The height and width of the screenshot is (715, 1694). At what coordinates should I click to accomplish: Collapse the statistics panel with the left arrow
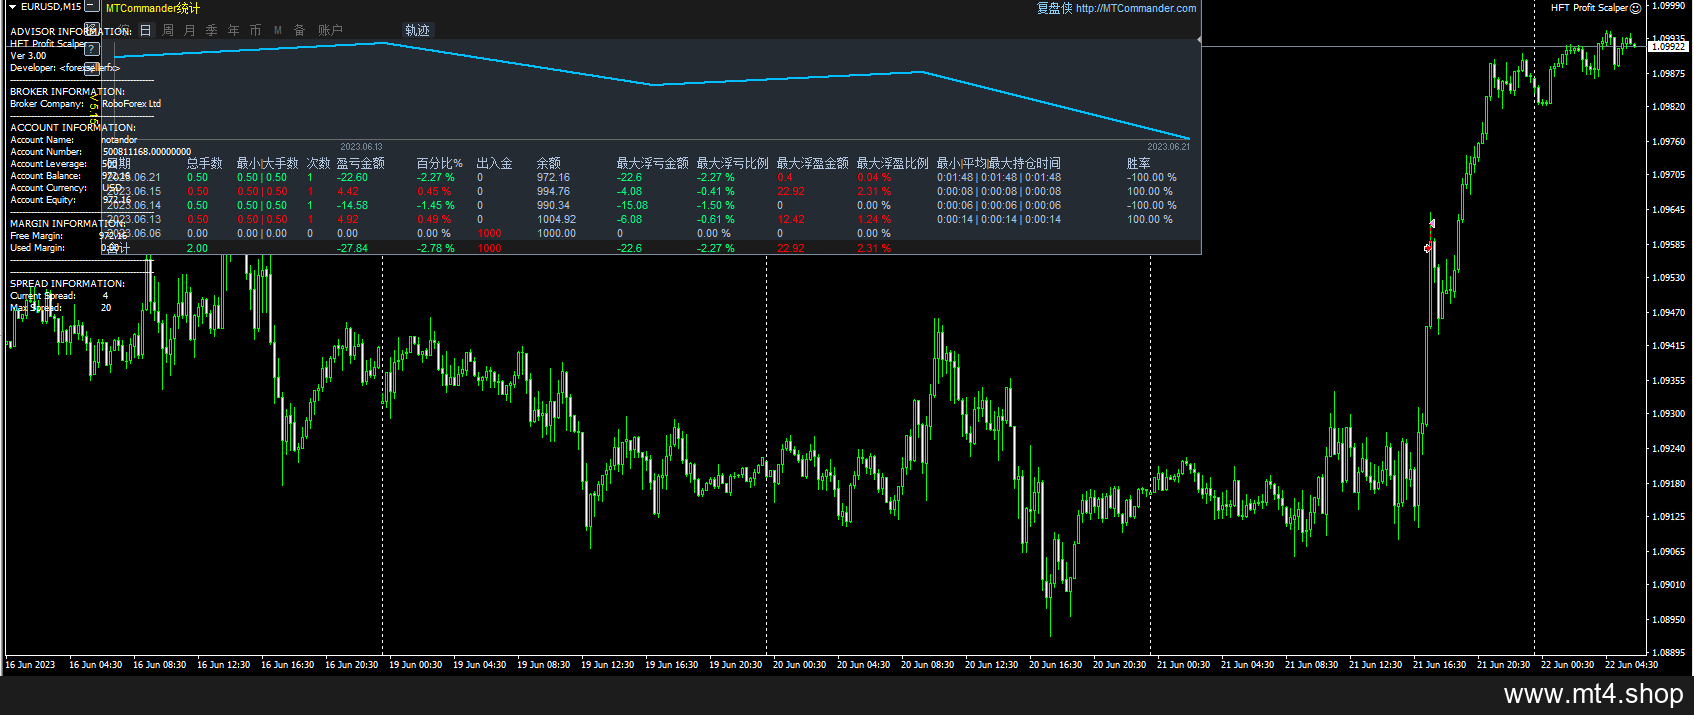(x=1198, y=39)
